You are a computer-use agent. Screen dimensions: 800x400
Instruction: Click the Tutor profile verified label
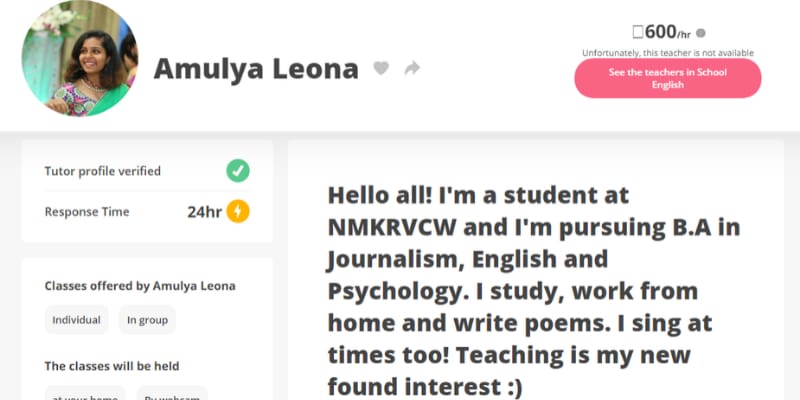[x=103, y=171]
